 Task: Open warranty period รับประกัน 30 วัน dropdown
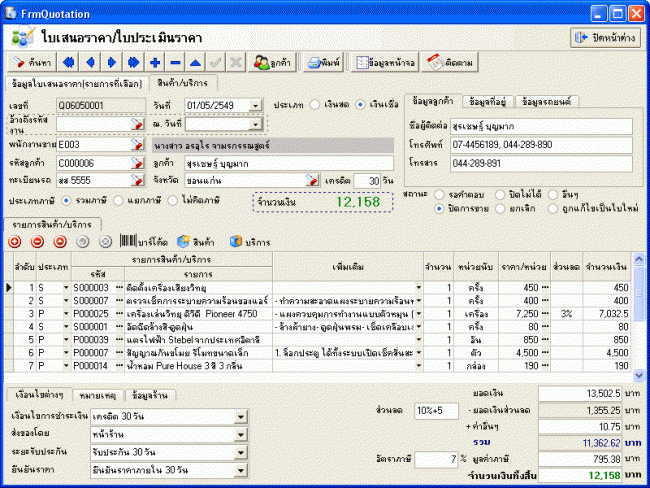tap(240, 452)
